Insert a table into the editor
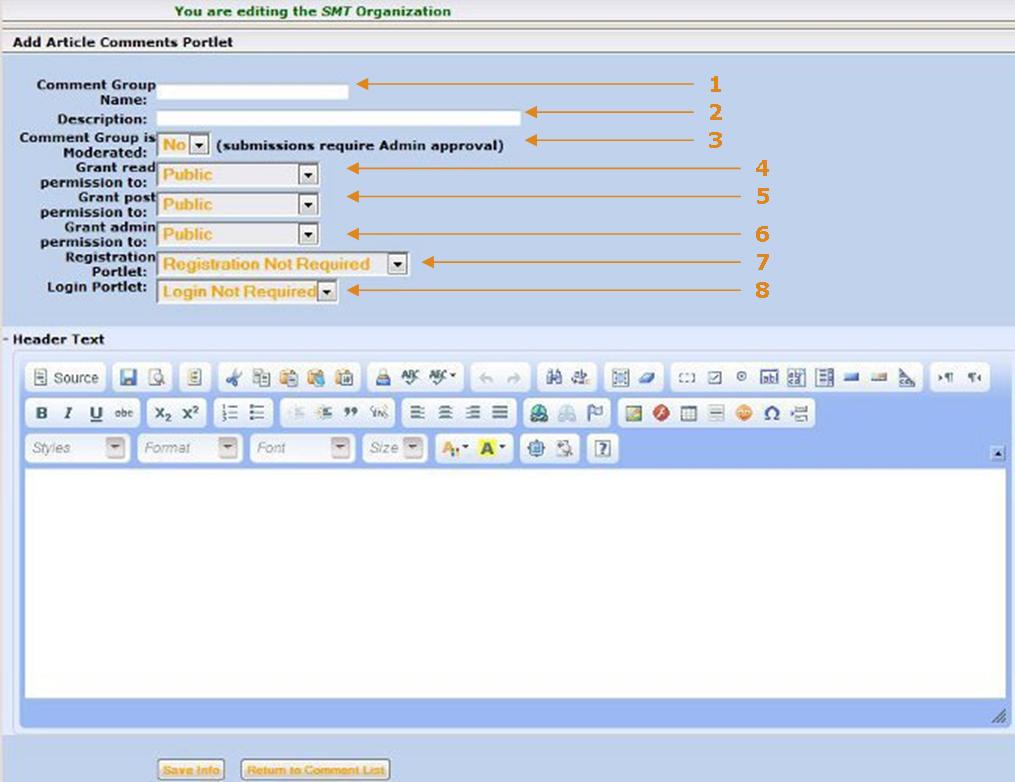Screen dimensions: 1015x782 (689, 413)
